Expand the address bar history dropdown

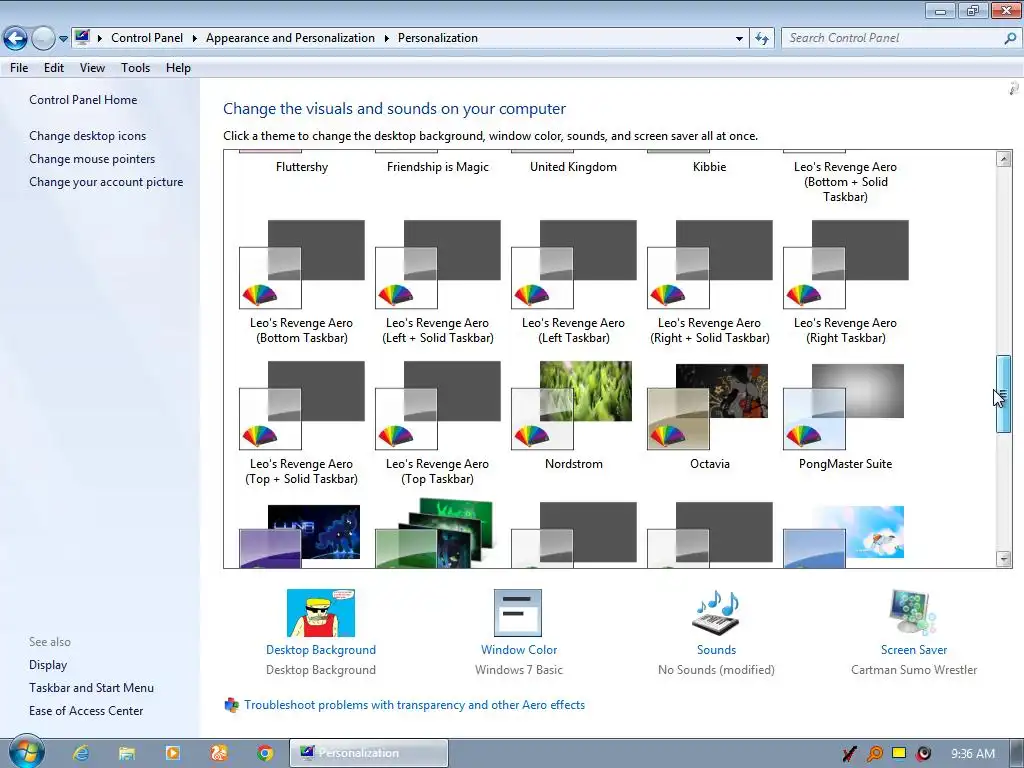tap(739, 39)
